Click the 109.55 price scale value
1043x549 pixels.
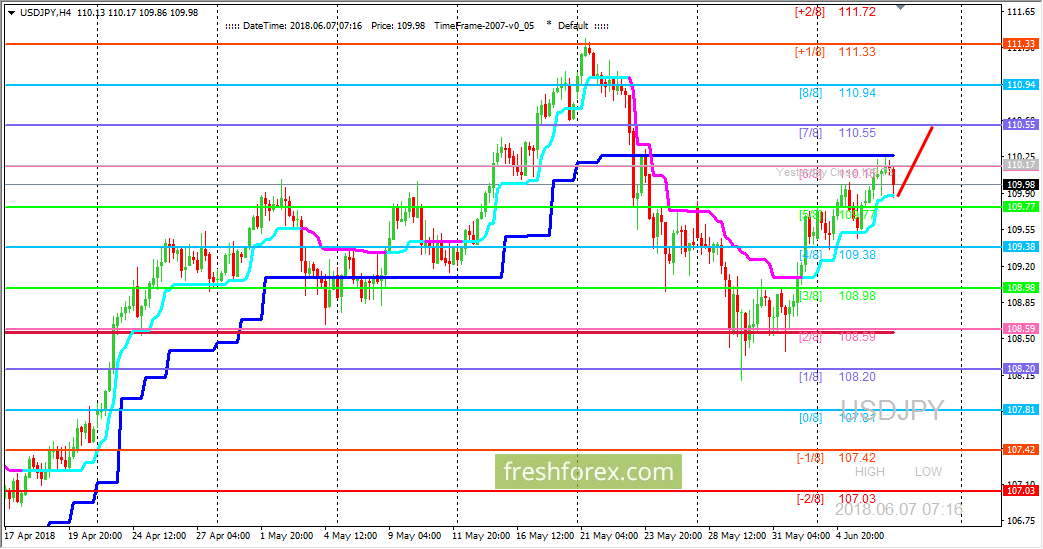[x=1020, y=230]
